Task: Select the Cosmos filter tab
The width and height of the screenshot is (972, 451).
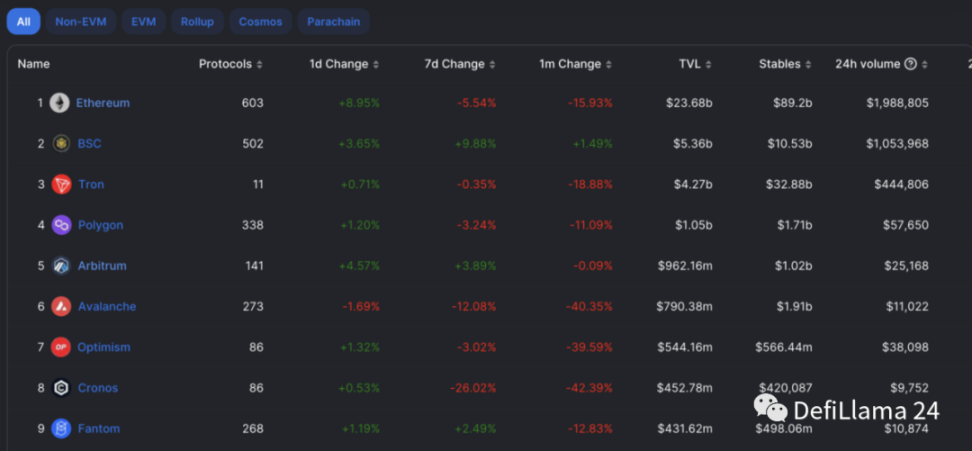Action: click(260, 21)
